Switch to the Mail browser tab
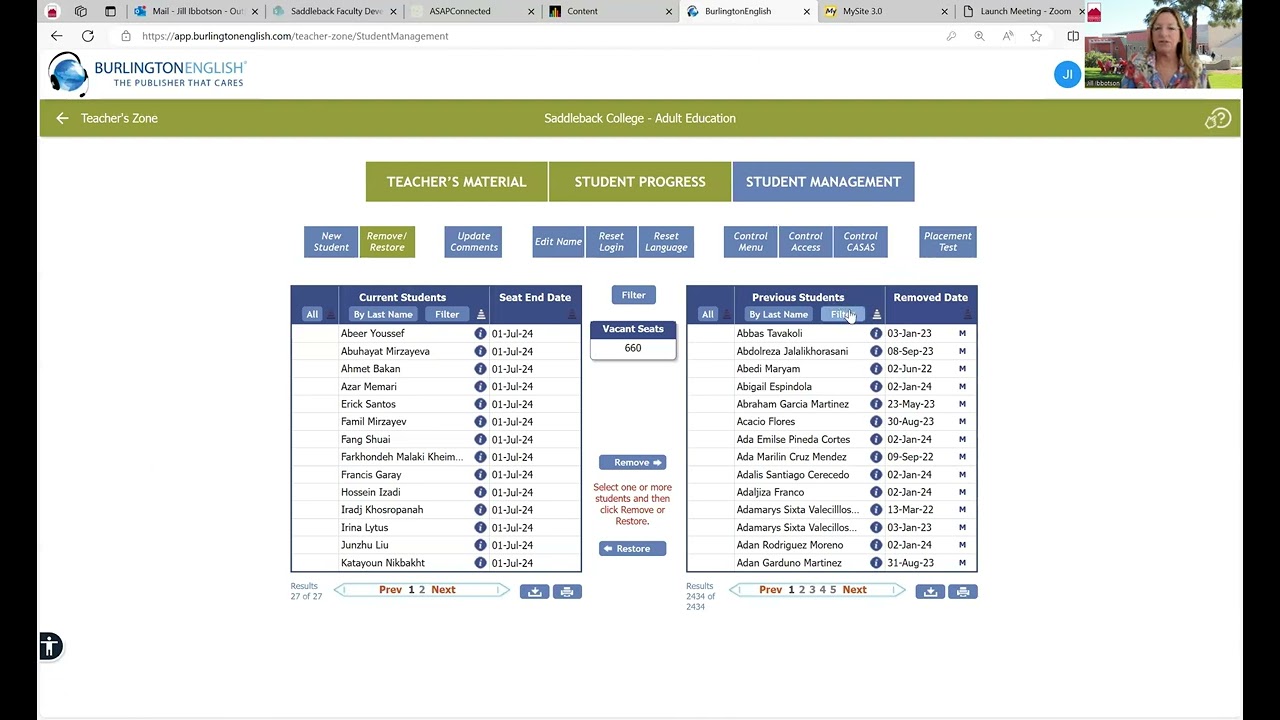The image size is (1280, 720). pyautogui.click(x=196, y=12)
